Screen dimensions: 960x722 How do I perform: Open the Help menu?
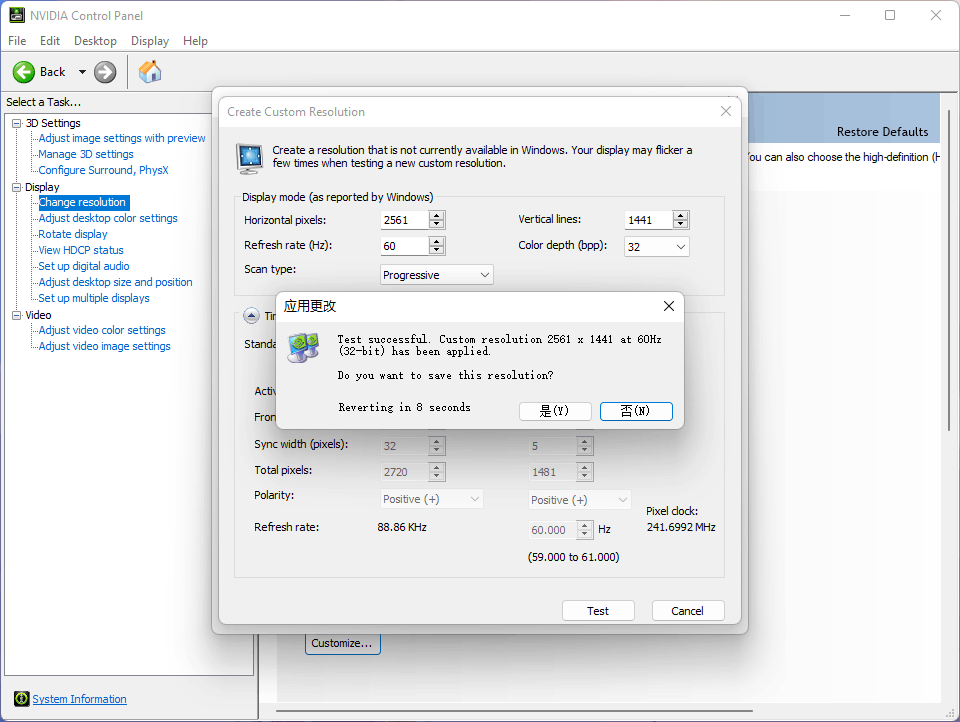click(x=195, y=40)
